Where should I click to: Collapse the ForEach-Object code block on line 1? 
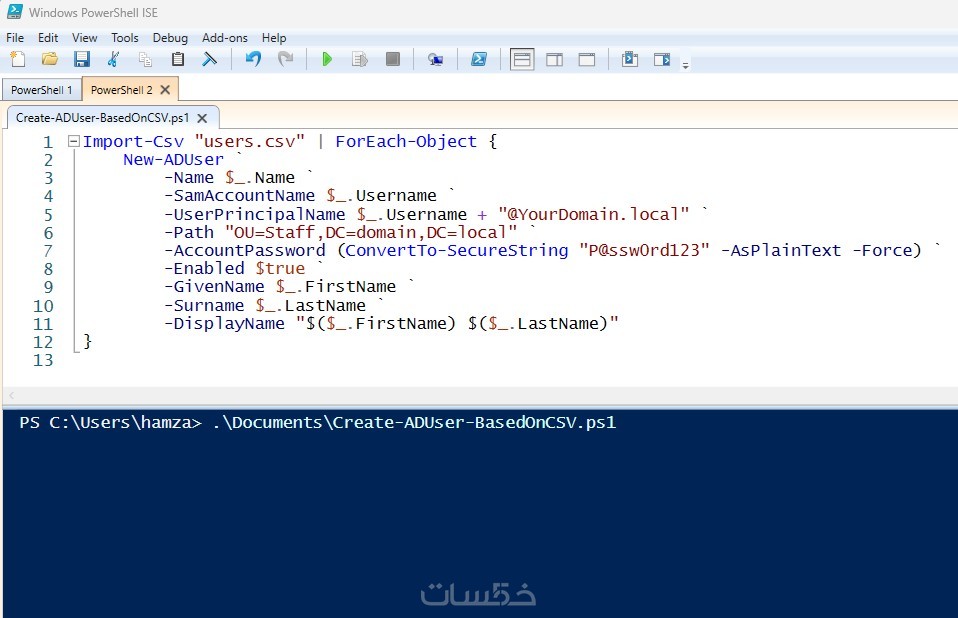(74, 142)
